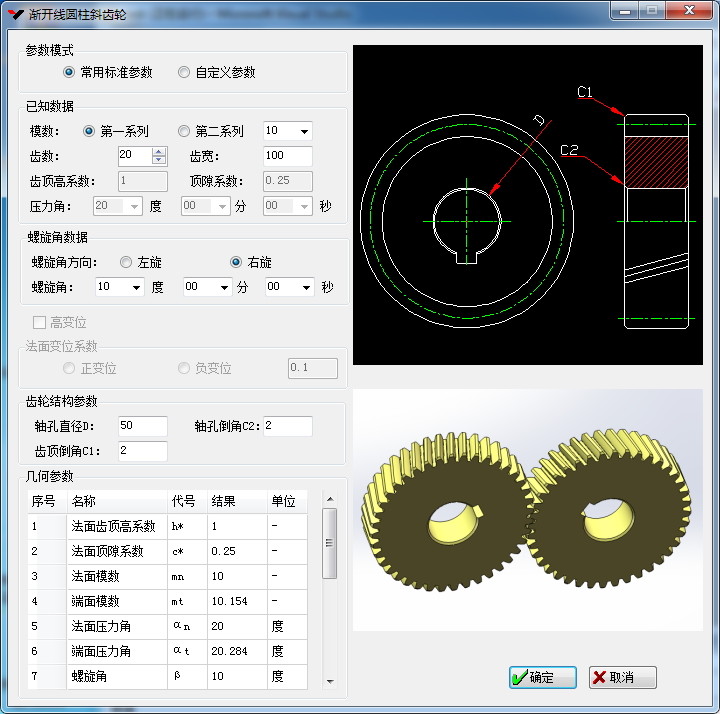720x714 pixels.
Task: Click the application logo icon in title bar
Action: (16, 14)
